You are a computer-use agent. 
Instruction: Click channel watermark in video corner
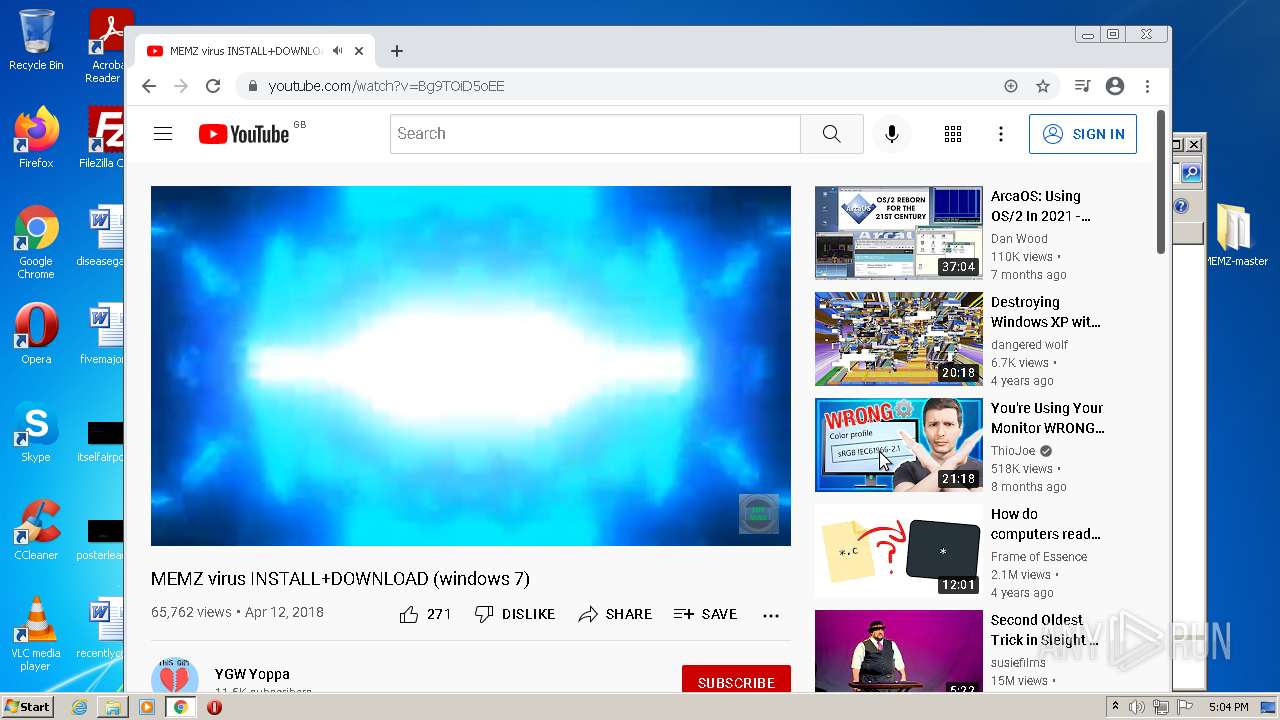click(x=759, y=514)
